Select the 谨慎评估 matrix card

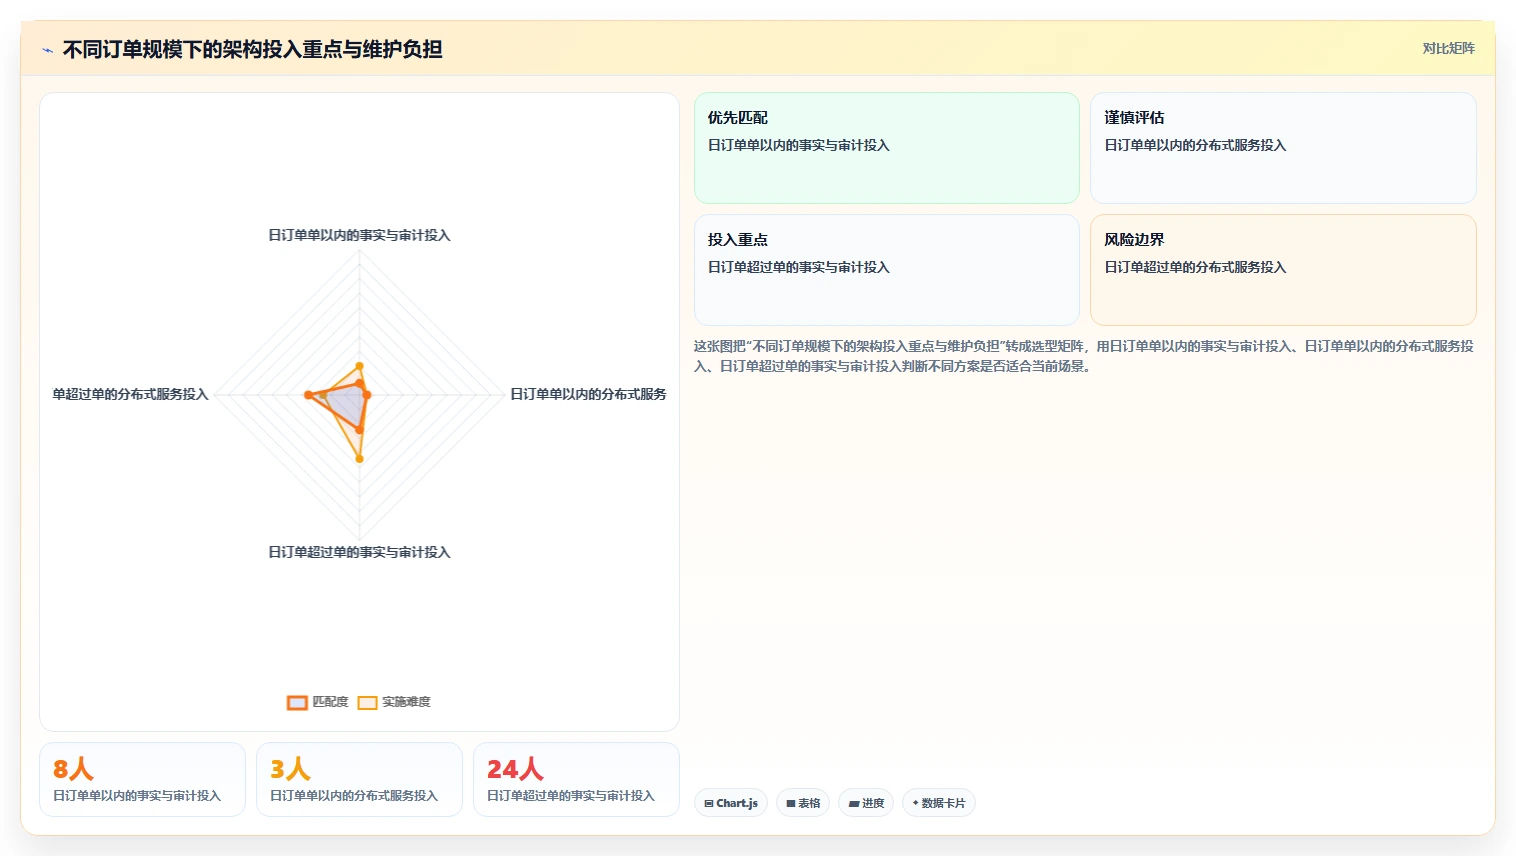(x=1283, y=148)
